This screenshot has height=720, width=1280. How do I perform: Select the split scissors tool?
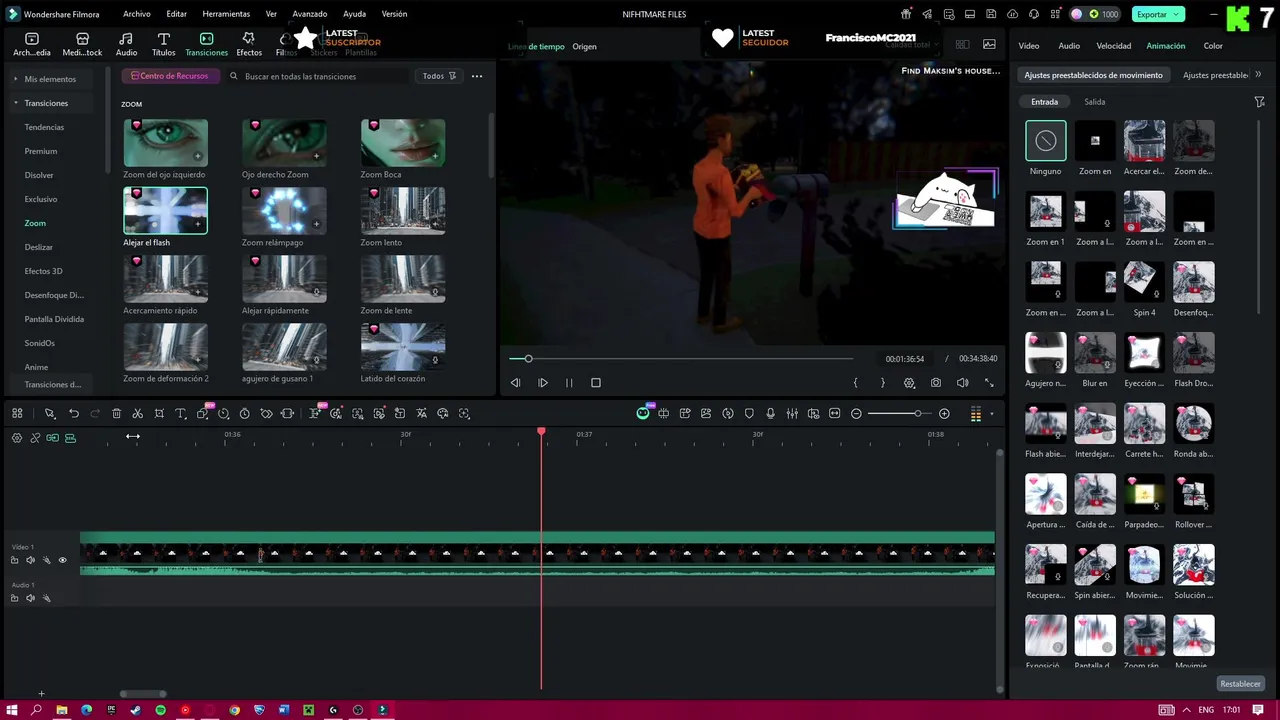click(138, 414)
